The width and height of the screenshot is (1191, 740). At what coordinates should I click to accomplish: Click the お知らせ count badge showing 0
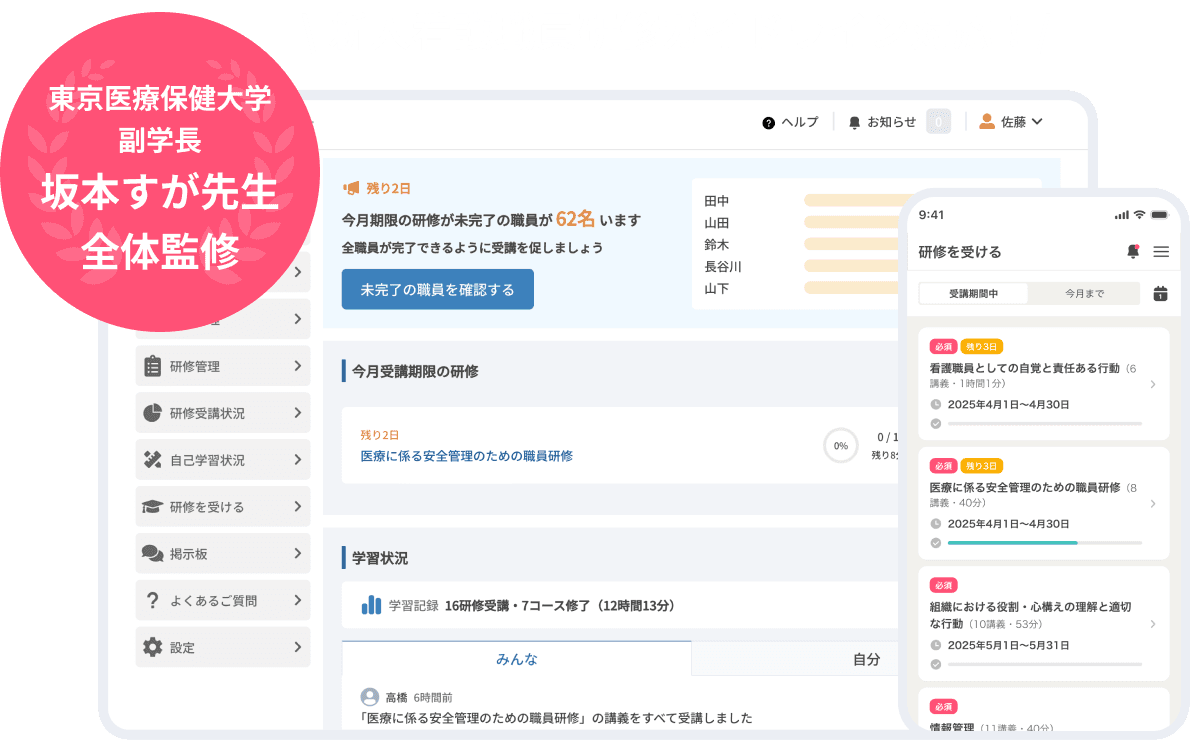[939, 122]
